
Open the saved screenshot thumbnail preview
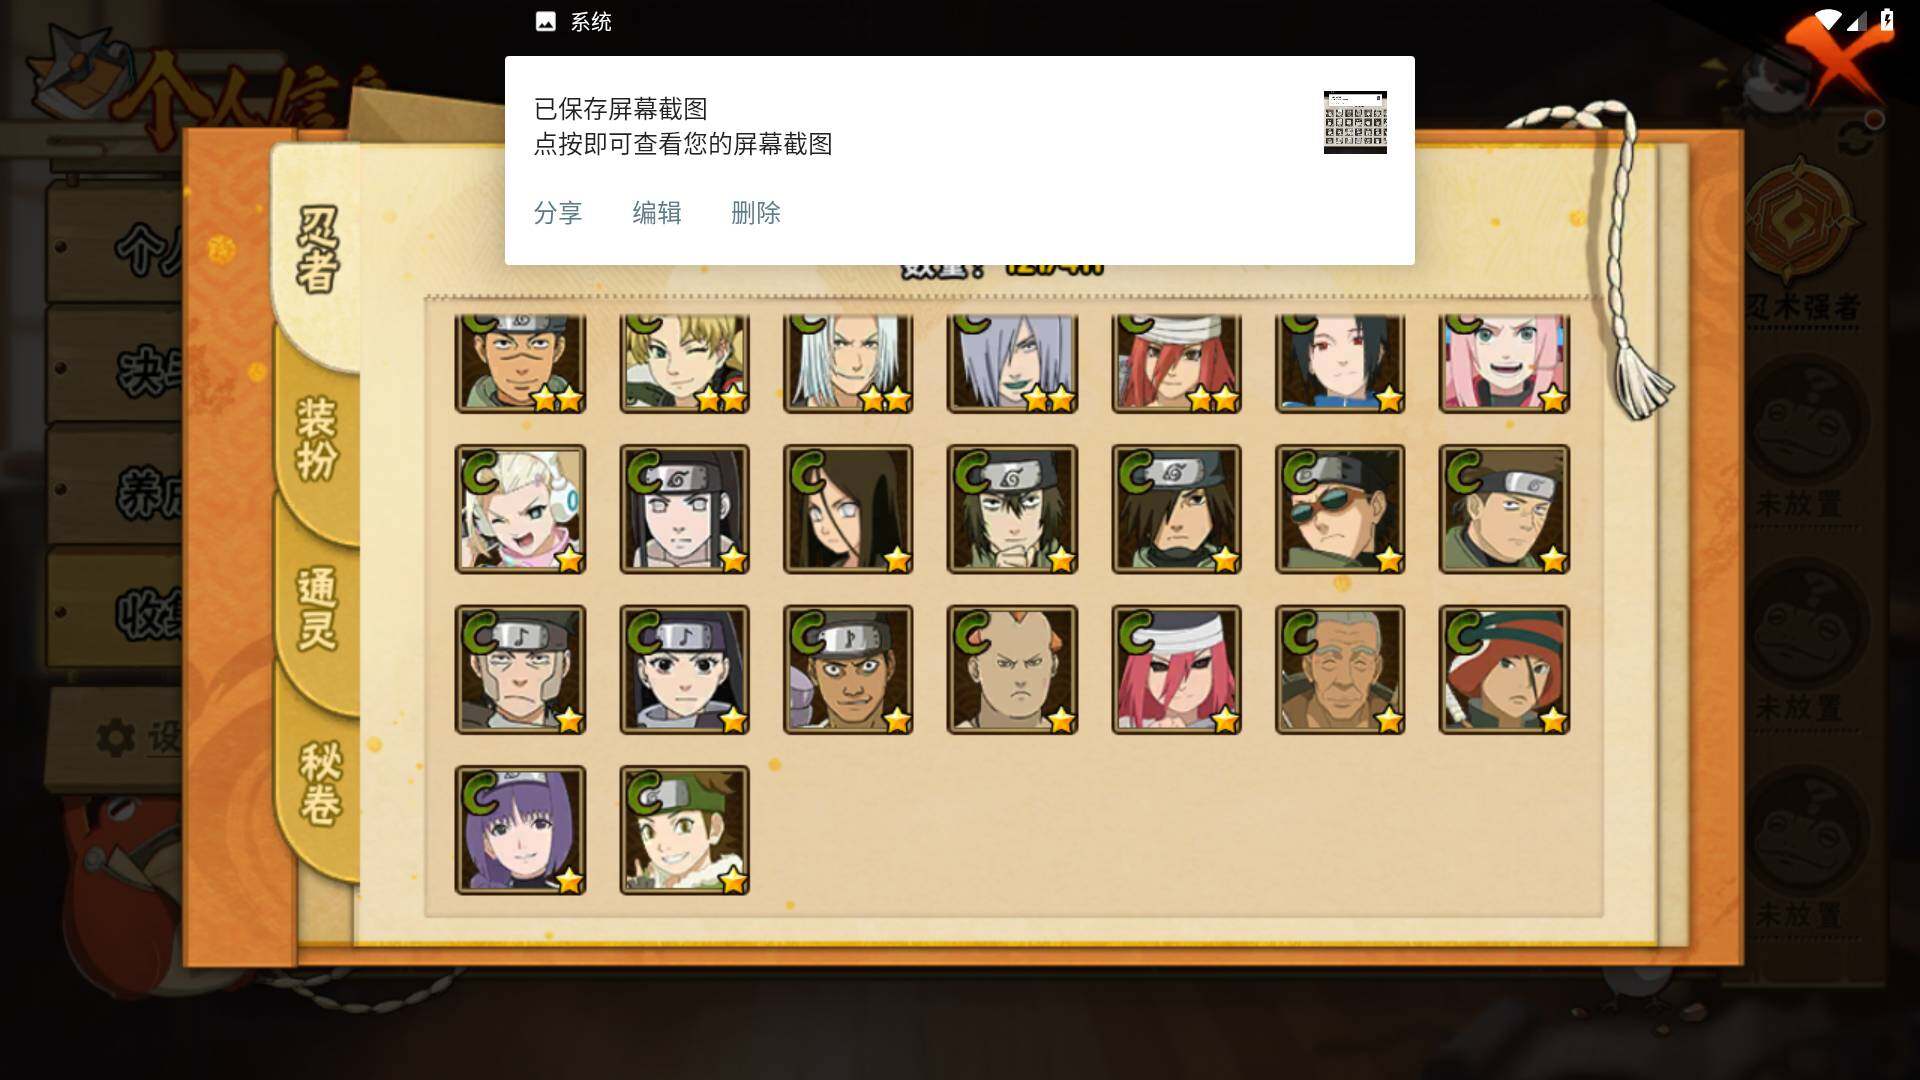tap(1355, 122)
